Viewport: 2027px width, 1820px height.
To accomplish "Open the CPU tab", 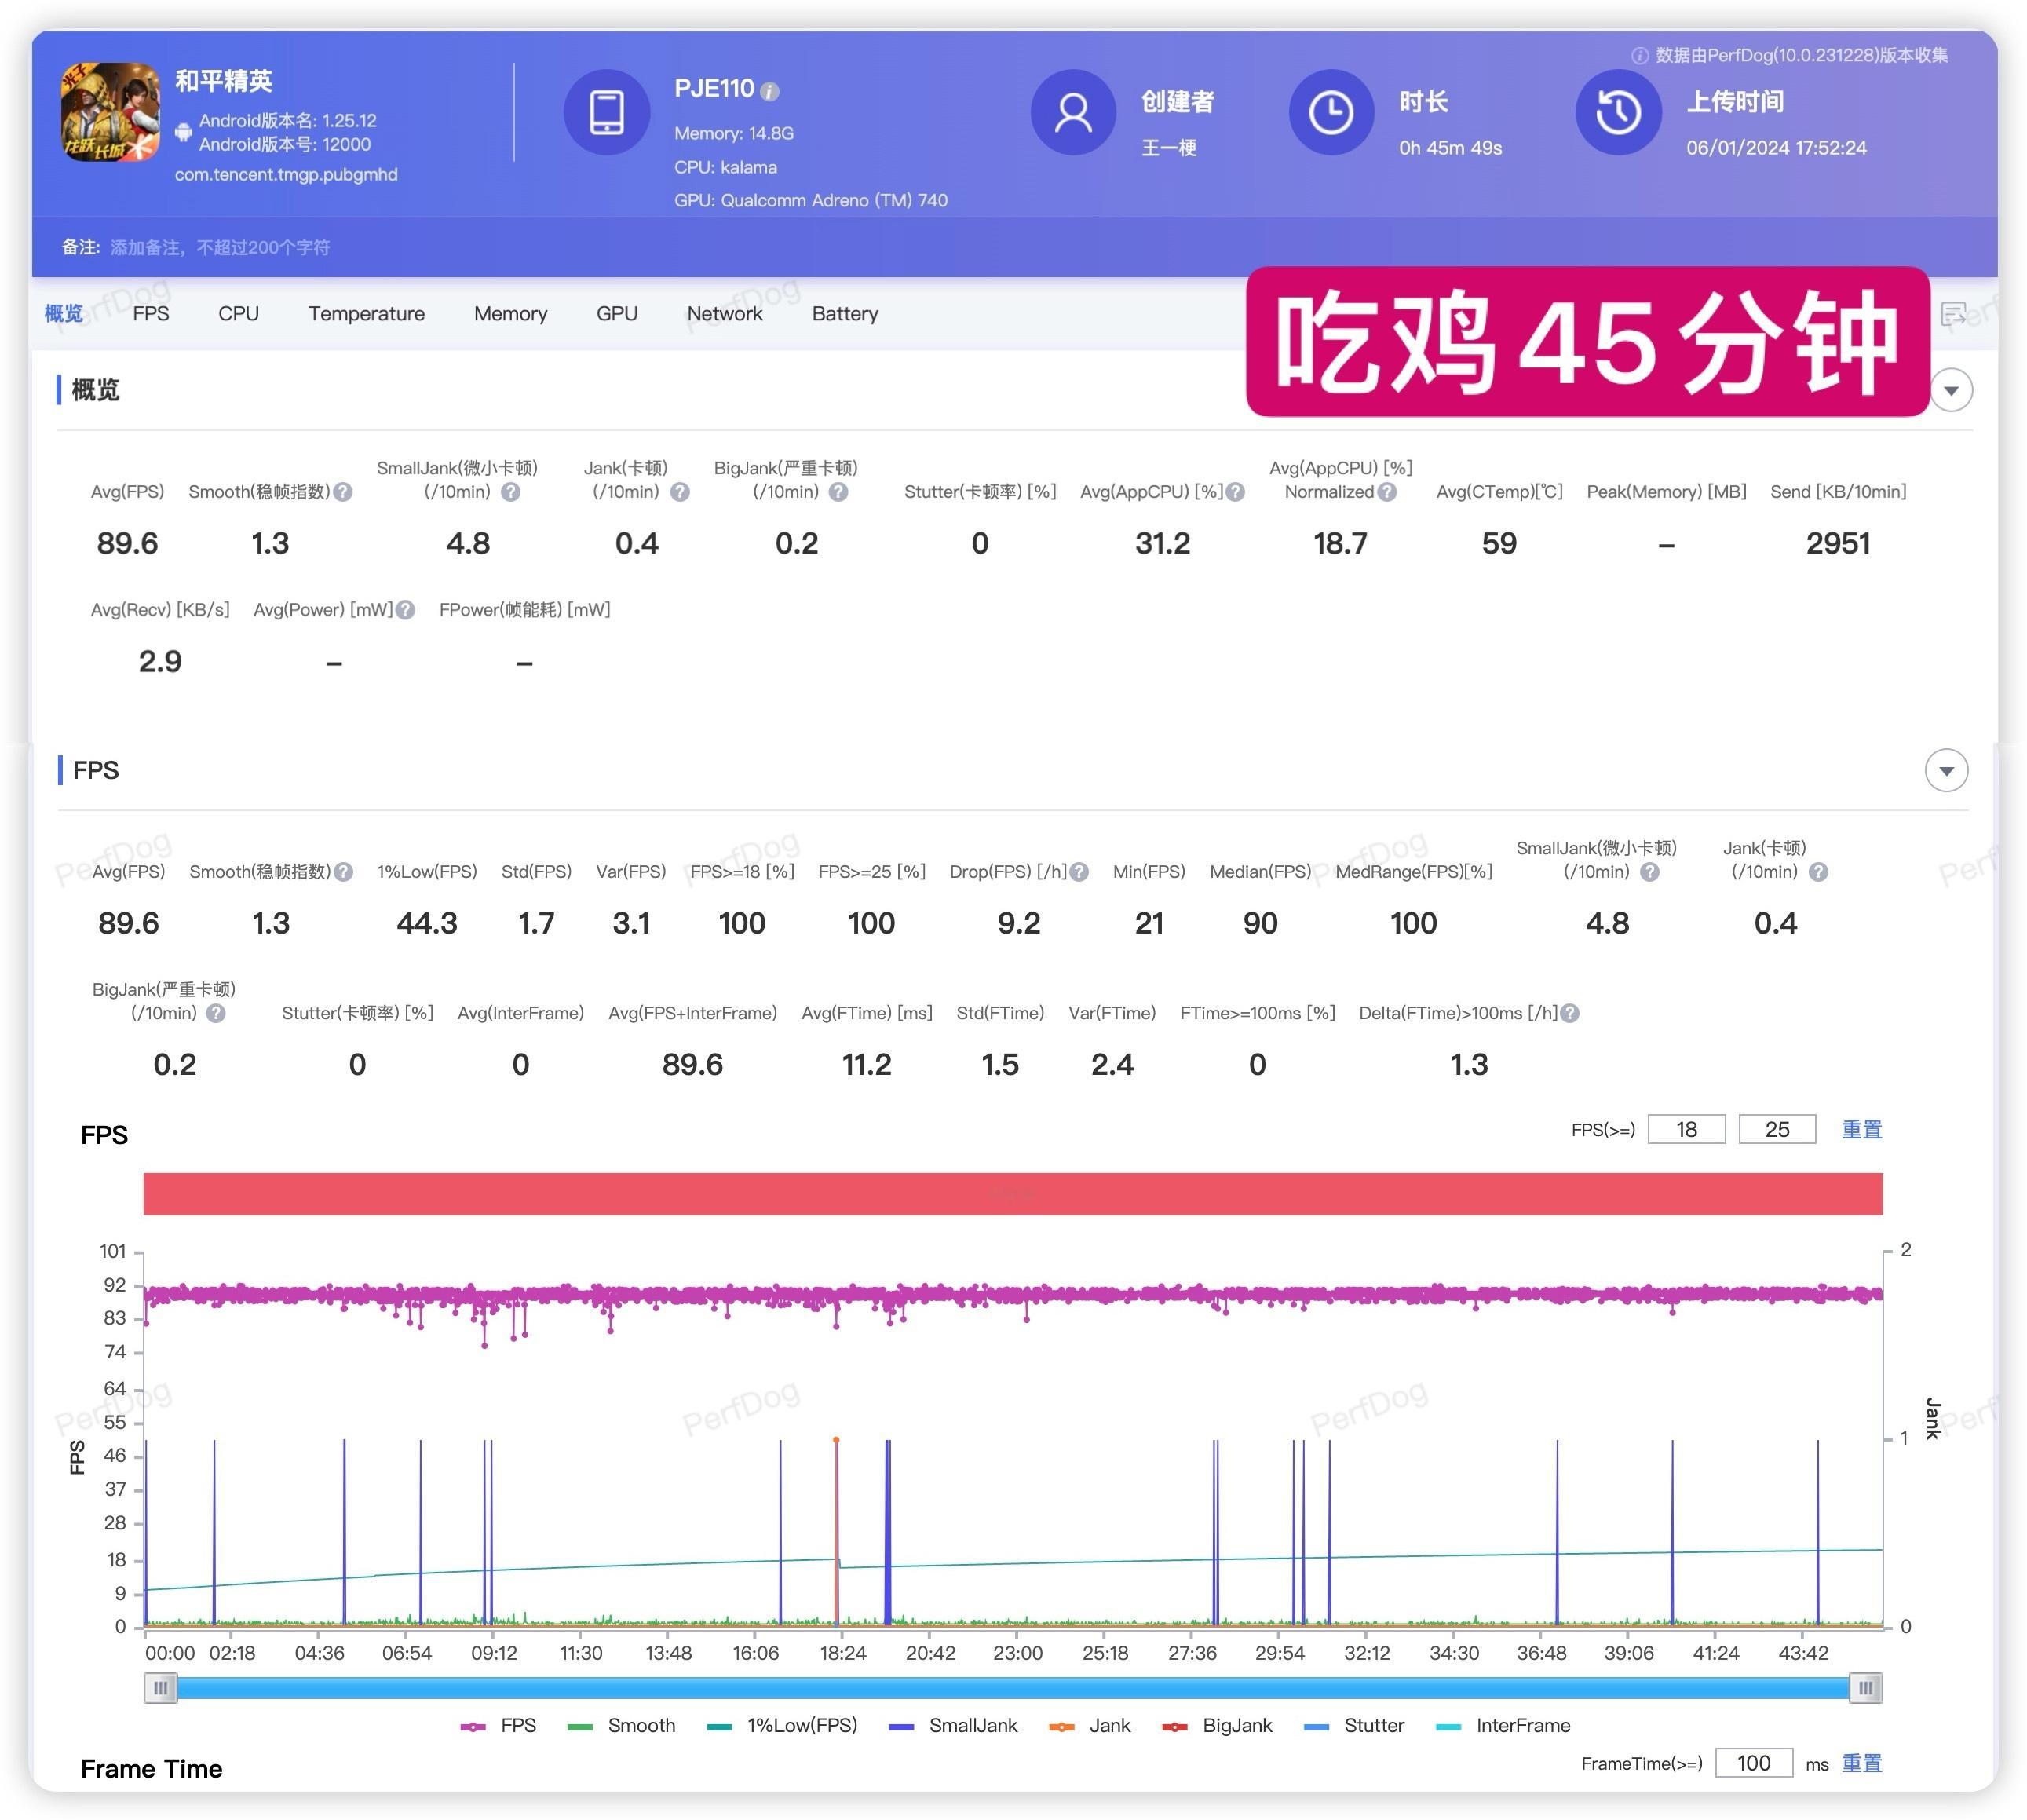I will [x=239, y=314].
